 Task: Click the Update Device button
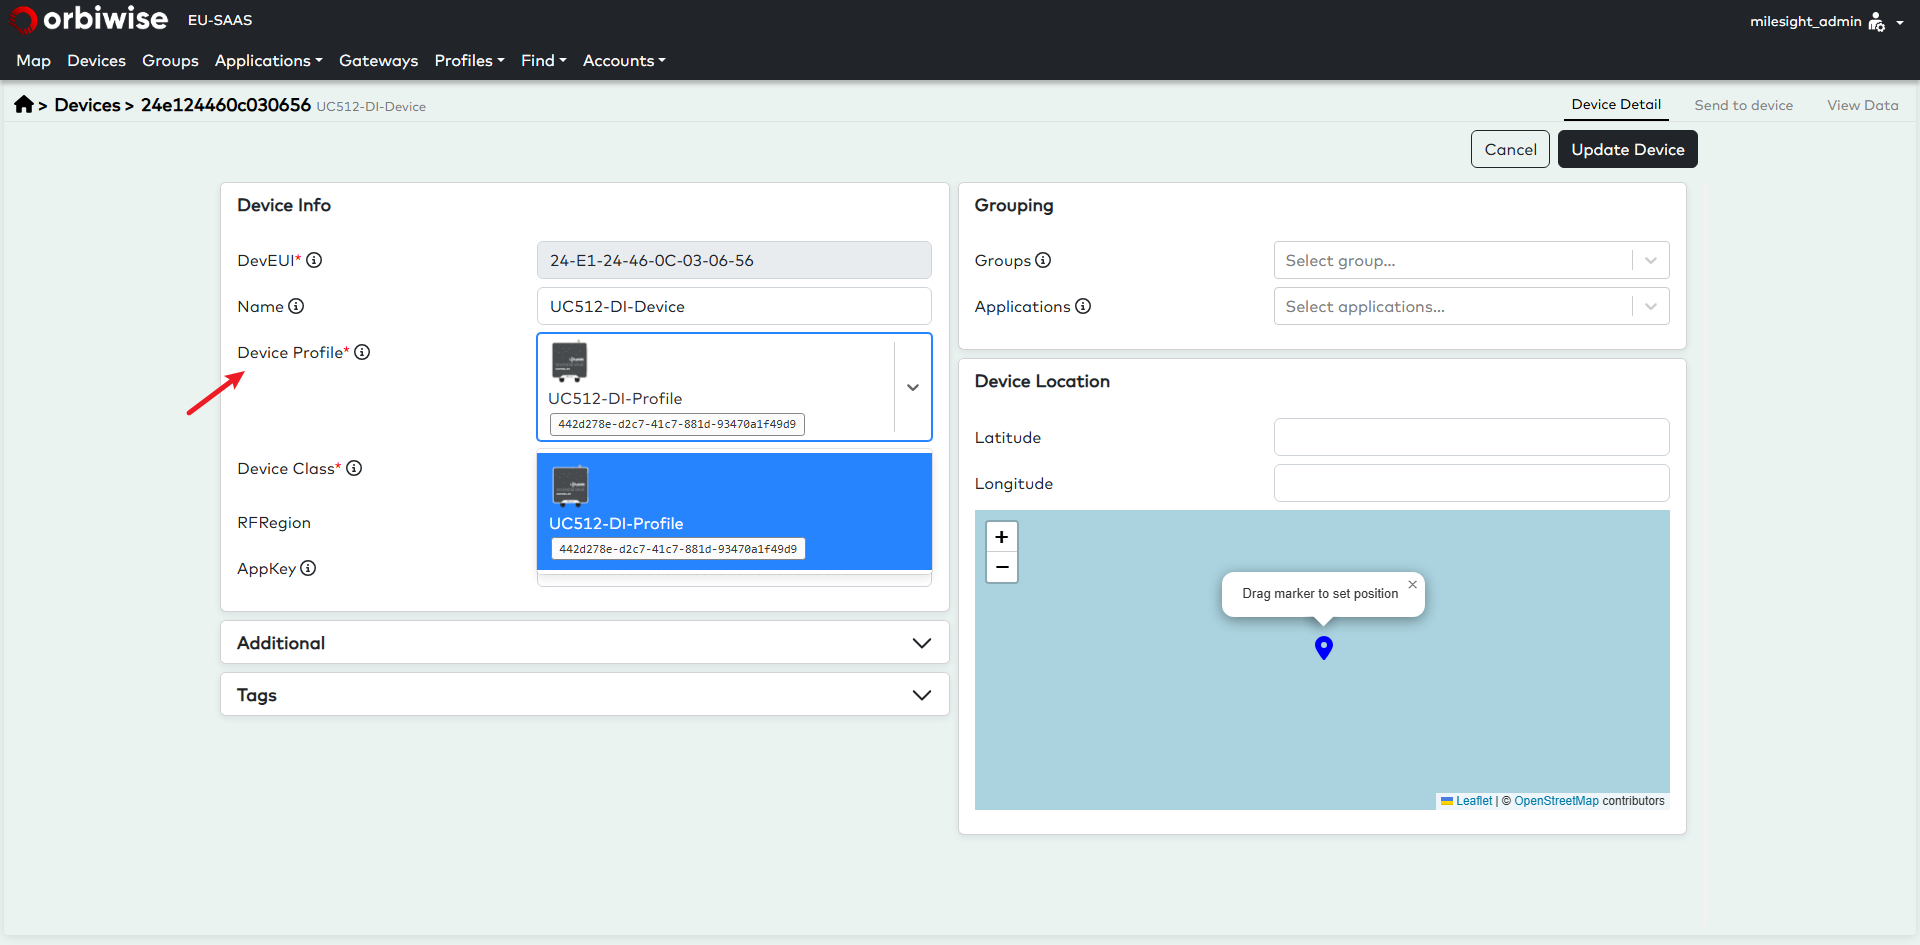point(1627,149)
